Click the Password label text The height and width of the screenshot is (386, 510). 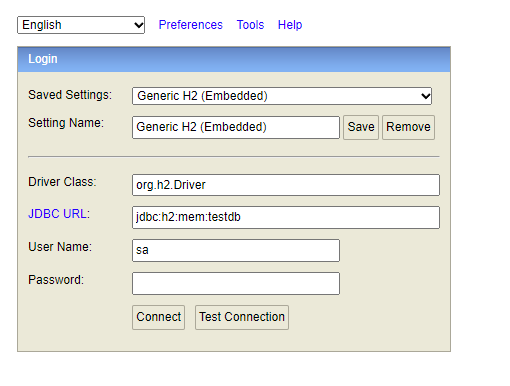[x=56, y=280]
